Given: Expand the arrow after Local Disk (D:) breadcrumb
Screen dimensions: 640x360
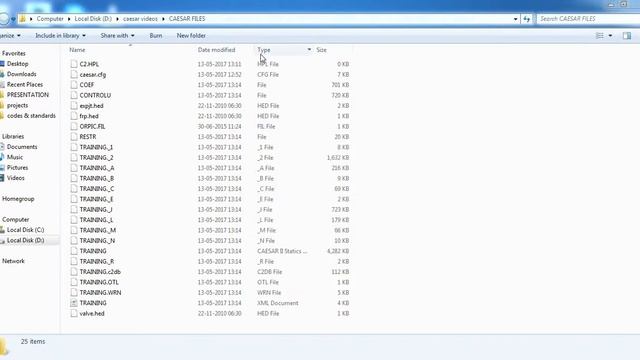Looking at the screenshot, I should coord(117,19).
